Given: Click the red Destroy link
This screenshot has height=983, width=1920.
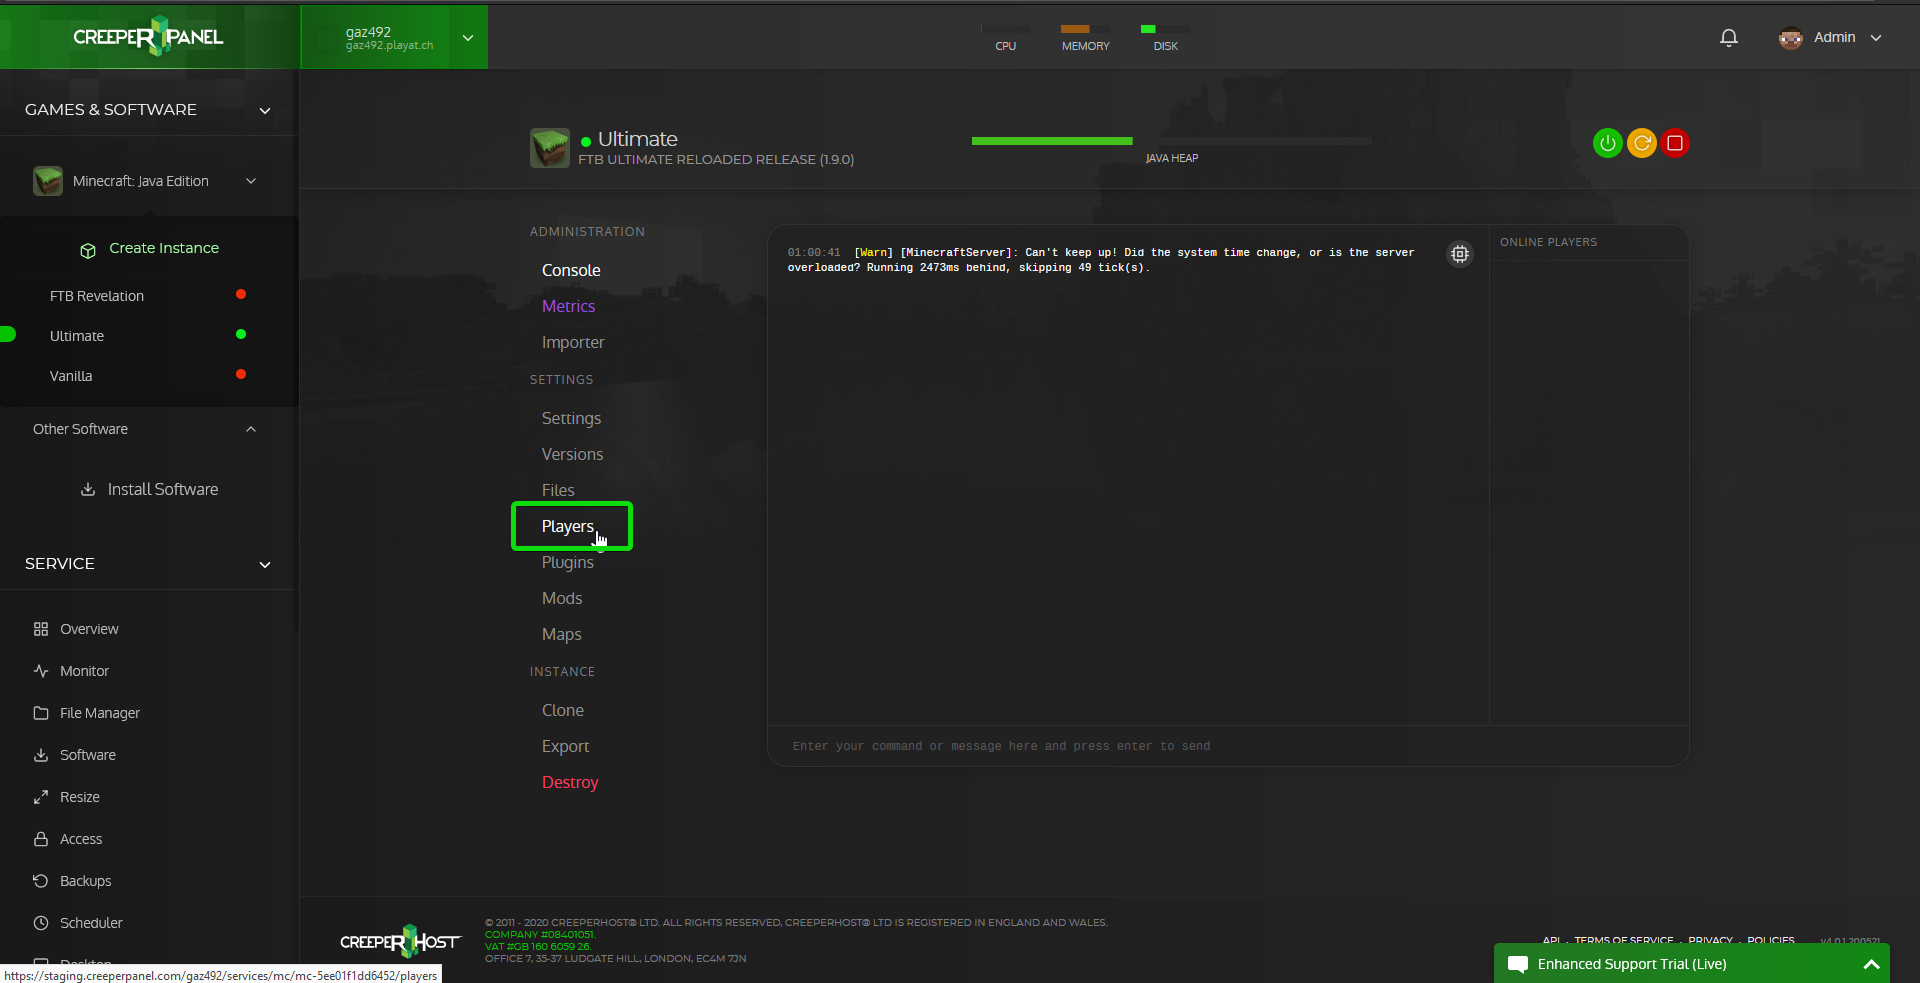Looking at the screenshot, I should pyautogui.click(x=570, y=782).
